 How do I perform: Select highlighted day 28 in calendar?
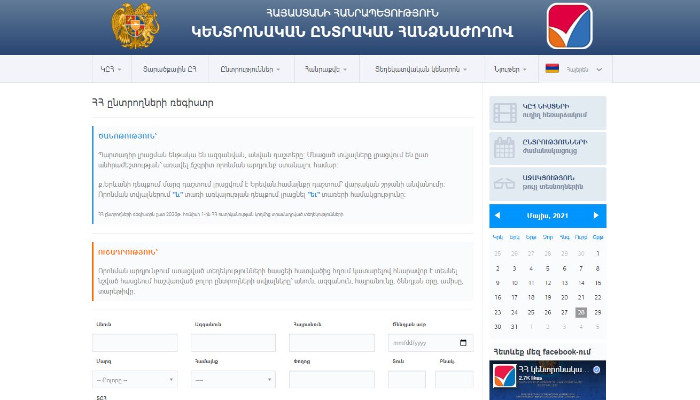[581, 312]
